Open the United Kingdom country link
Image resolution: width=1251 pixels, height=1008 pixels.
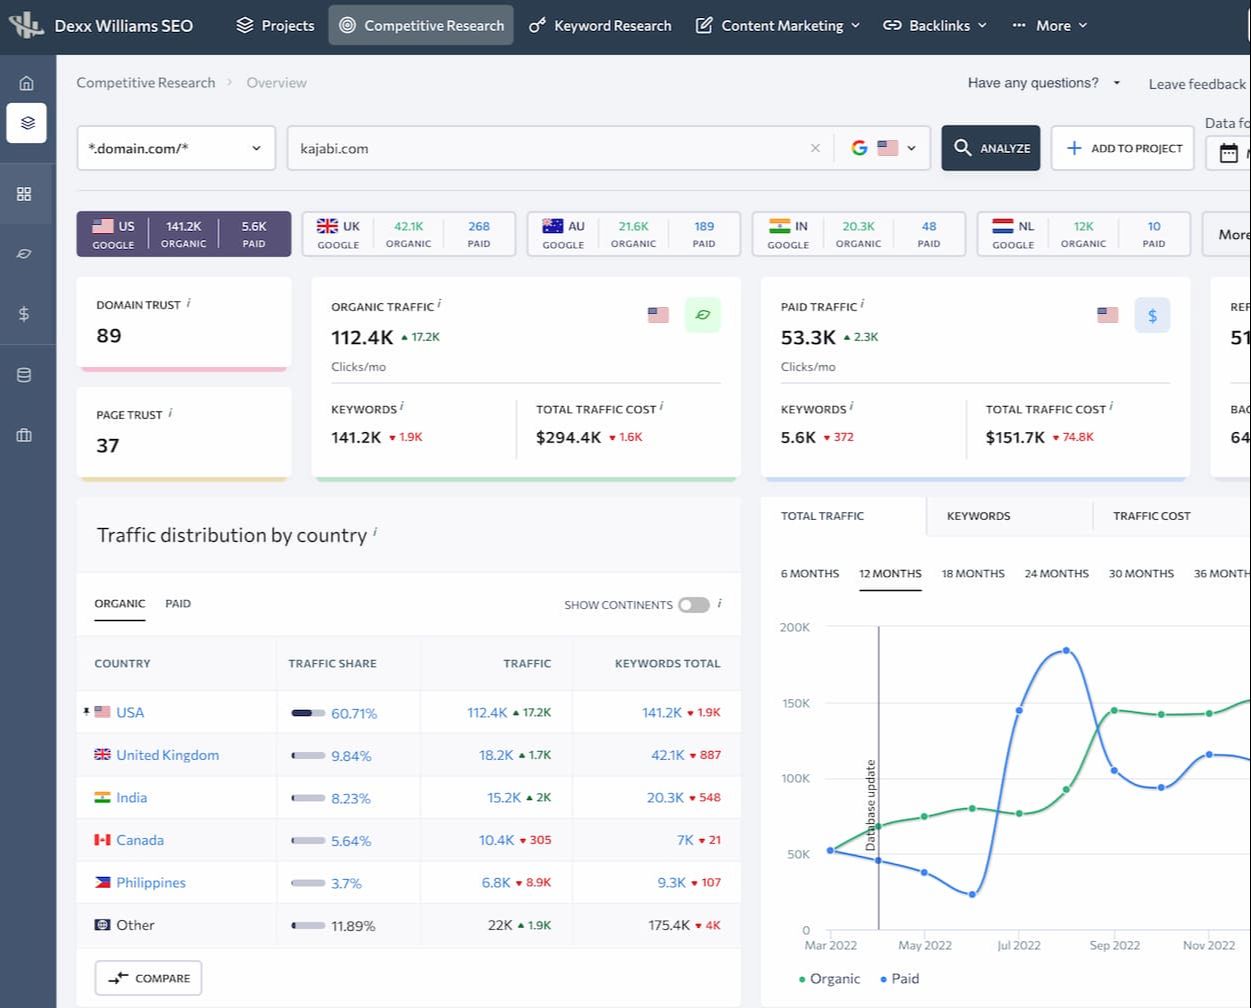pos(167,755)
